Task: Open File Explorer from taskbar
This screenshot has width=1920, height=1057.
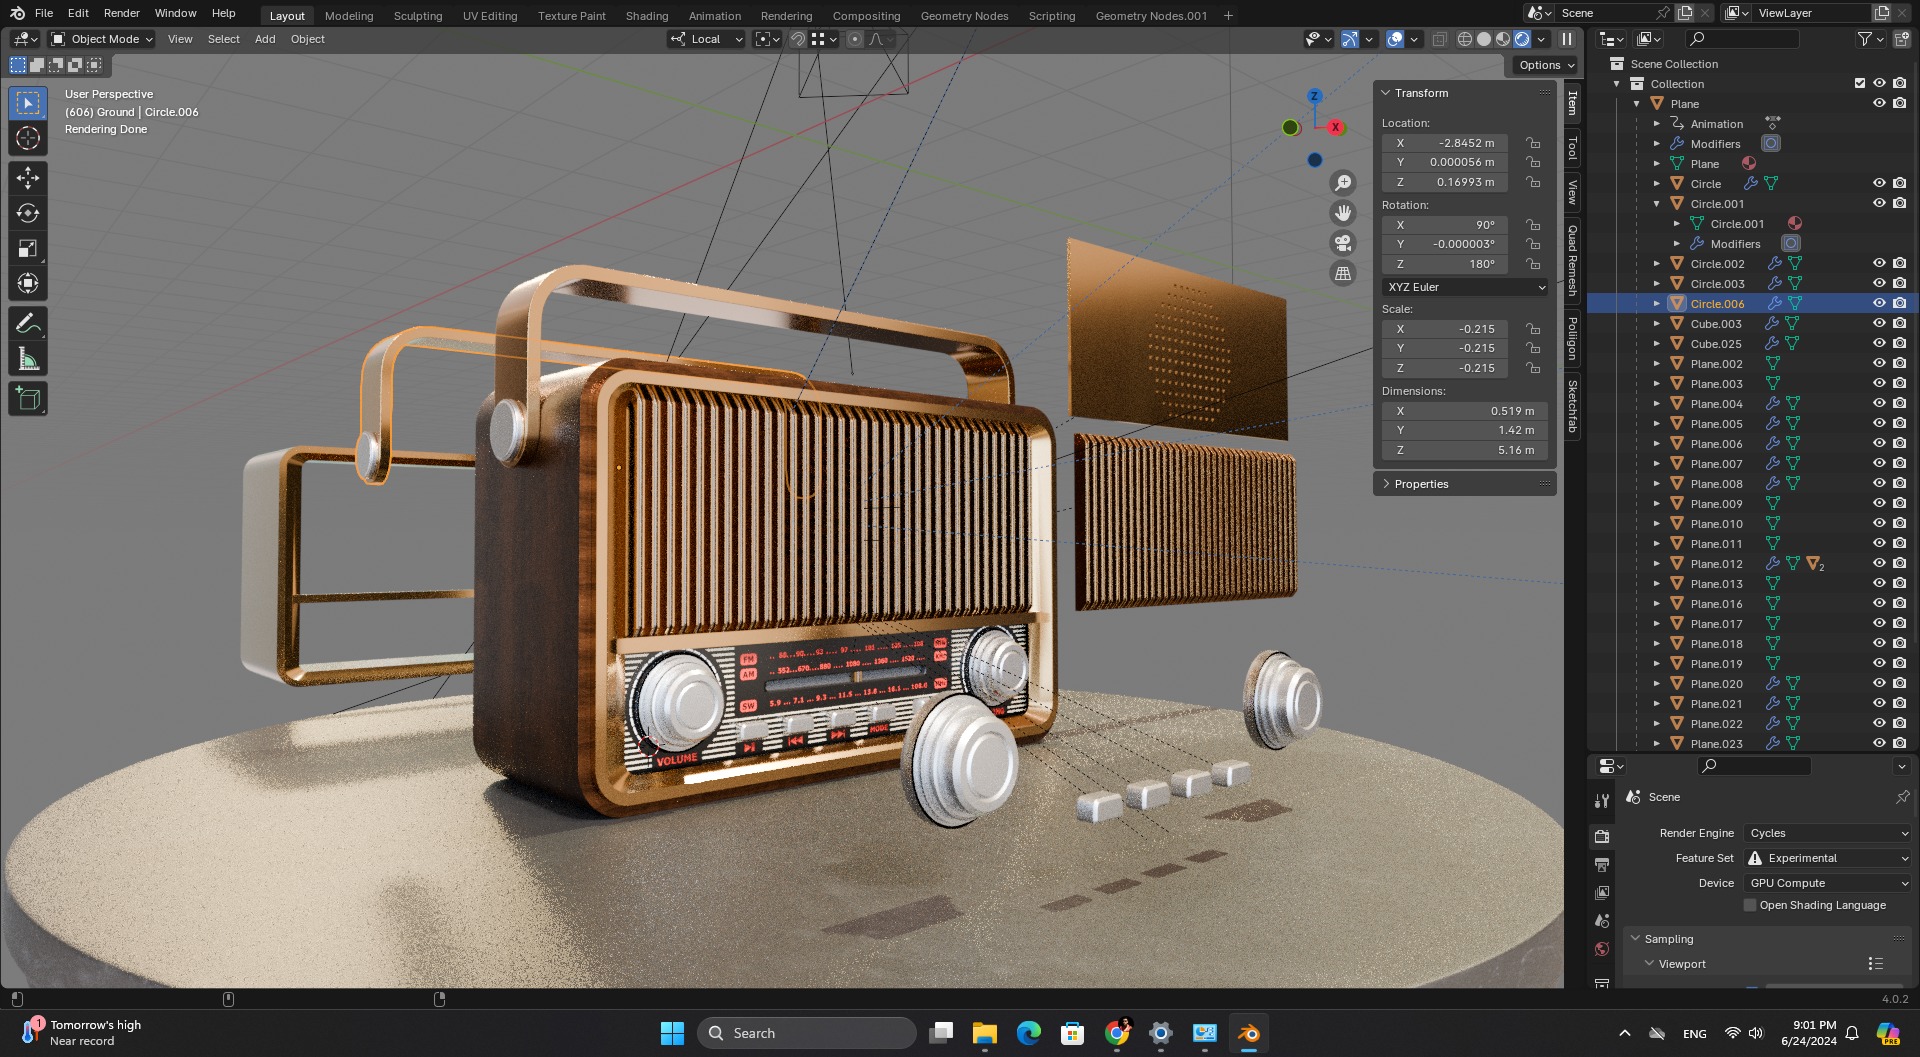Action: pyautogui.click(x=985, y=1033)
